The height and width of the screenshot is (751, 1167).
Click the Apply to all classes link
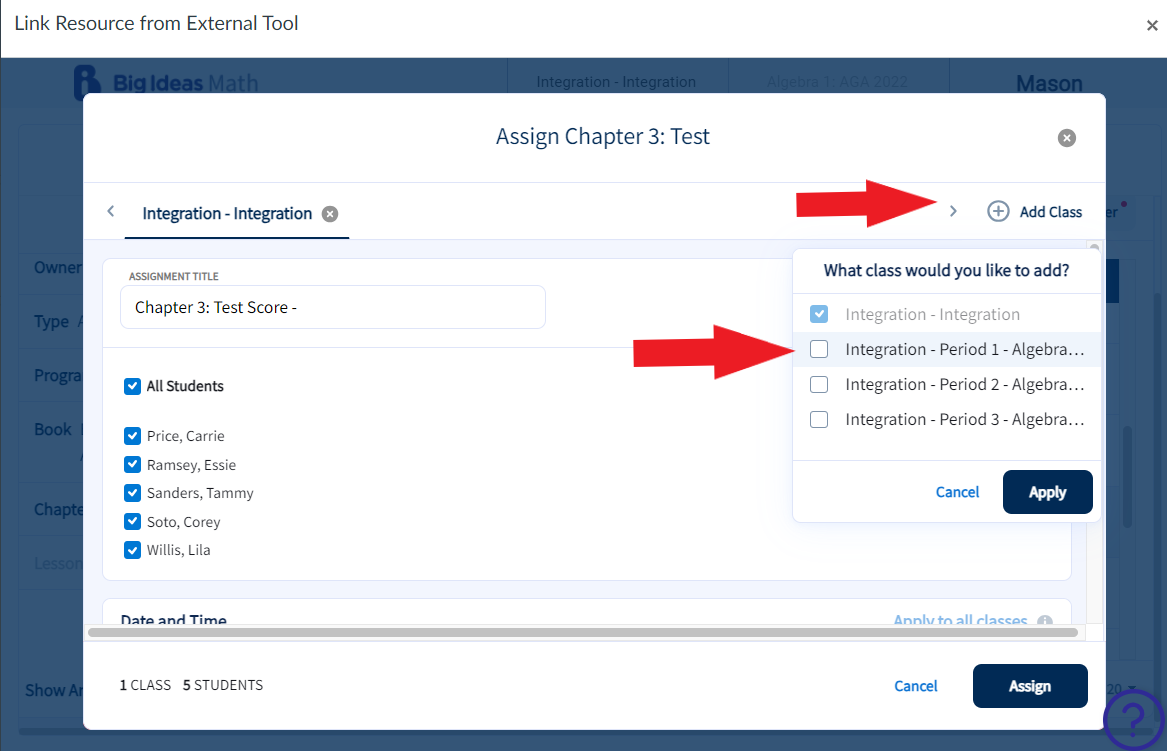point(962,620)
